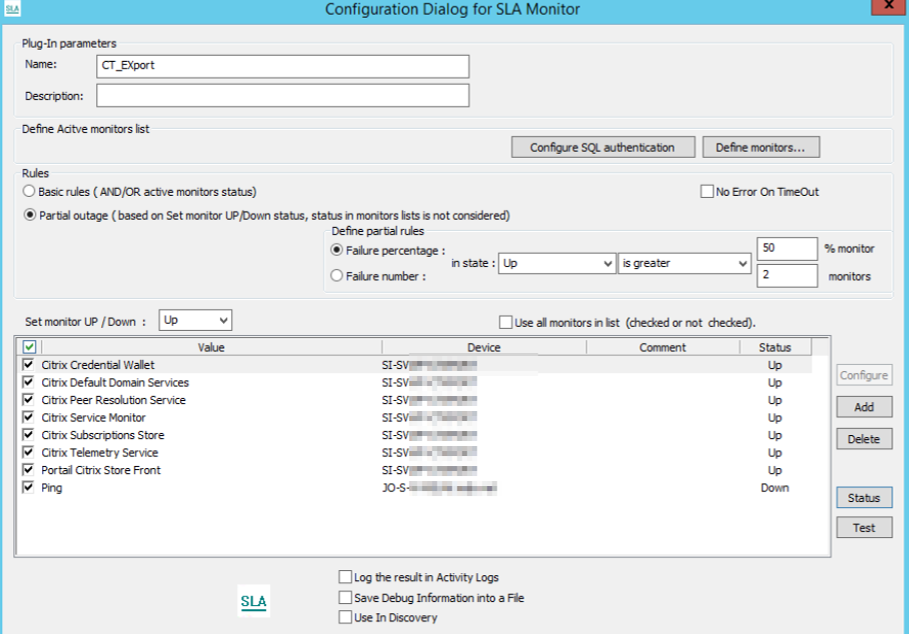
Task: Uncheck Citrix Service Monitor checkbox
Action: click(x=28, y=417)
